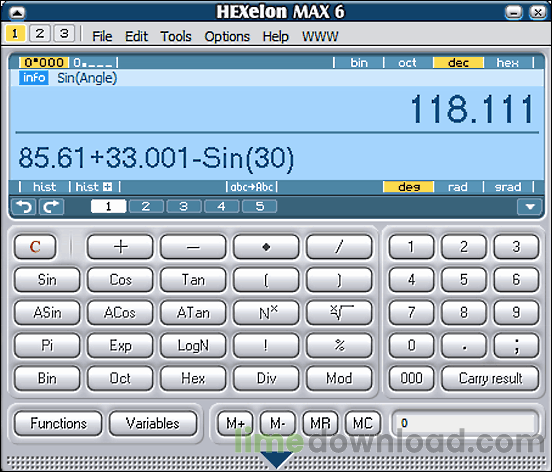Image resolution: width=552 pixels, height=472 pixels.
Task: Select expression tab 3
Action: 184,206
